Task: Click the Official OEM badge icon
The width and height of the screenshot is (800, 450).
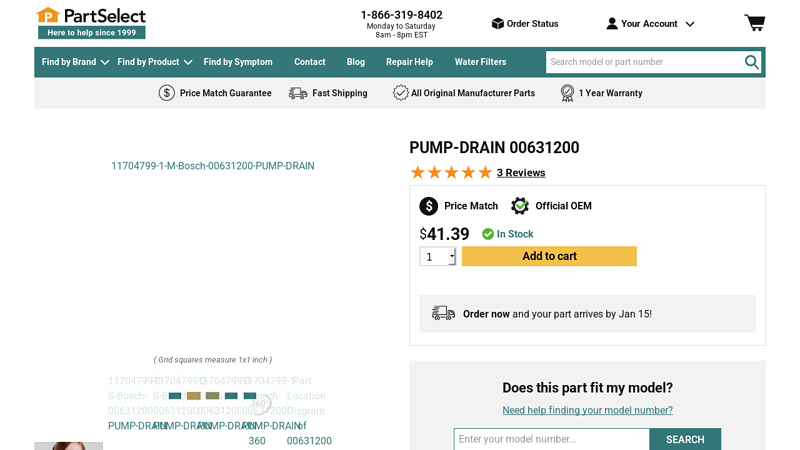Action: tap(520, 206)
